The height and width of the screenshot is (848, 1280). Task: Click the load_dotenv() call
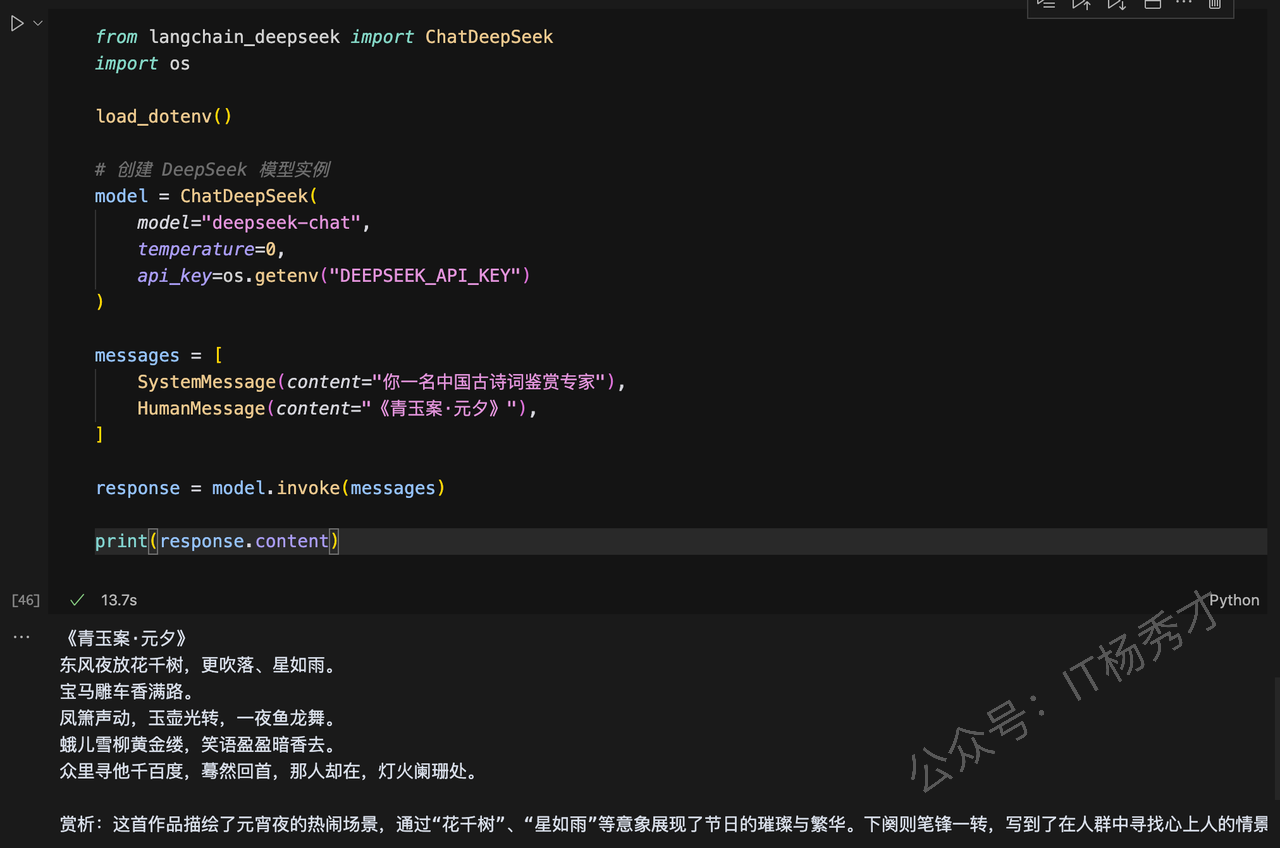coord(164,117)
